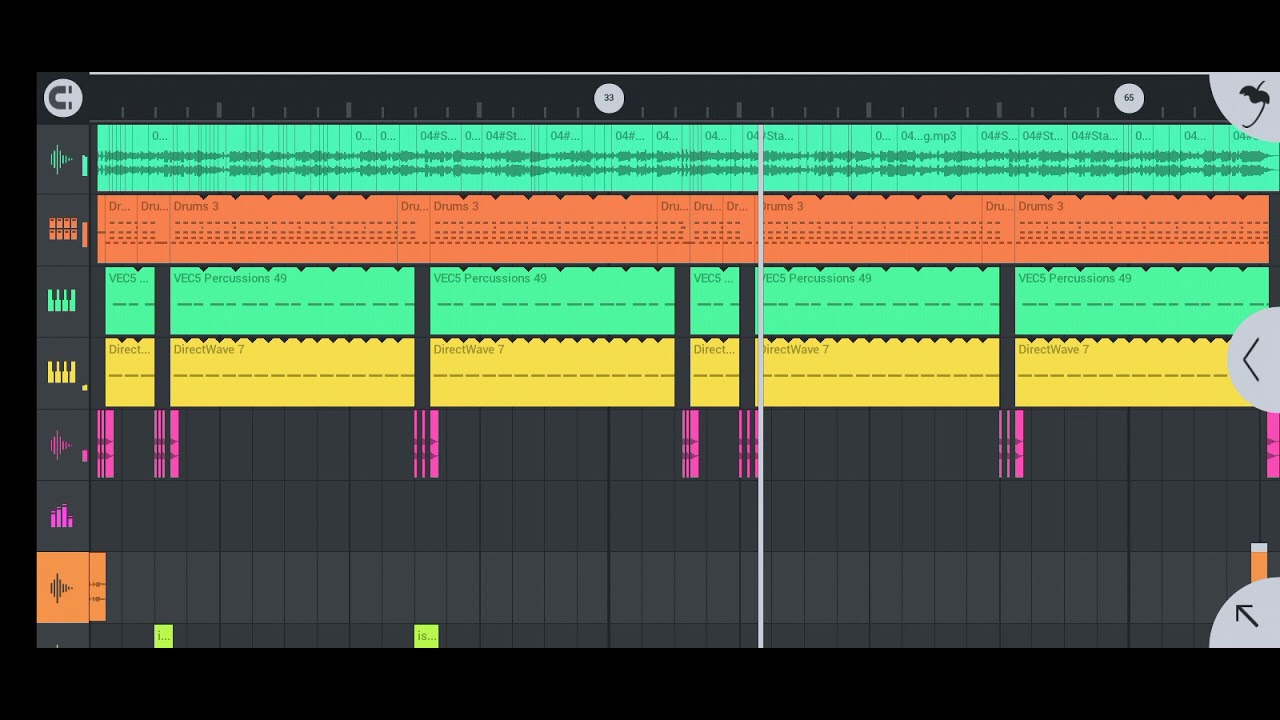Click the white playhead line
Screen dimensions: 1280x720
tap(761, 386)
